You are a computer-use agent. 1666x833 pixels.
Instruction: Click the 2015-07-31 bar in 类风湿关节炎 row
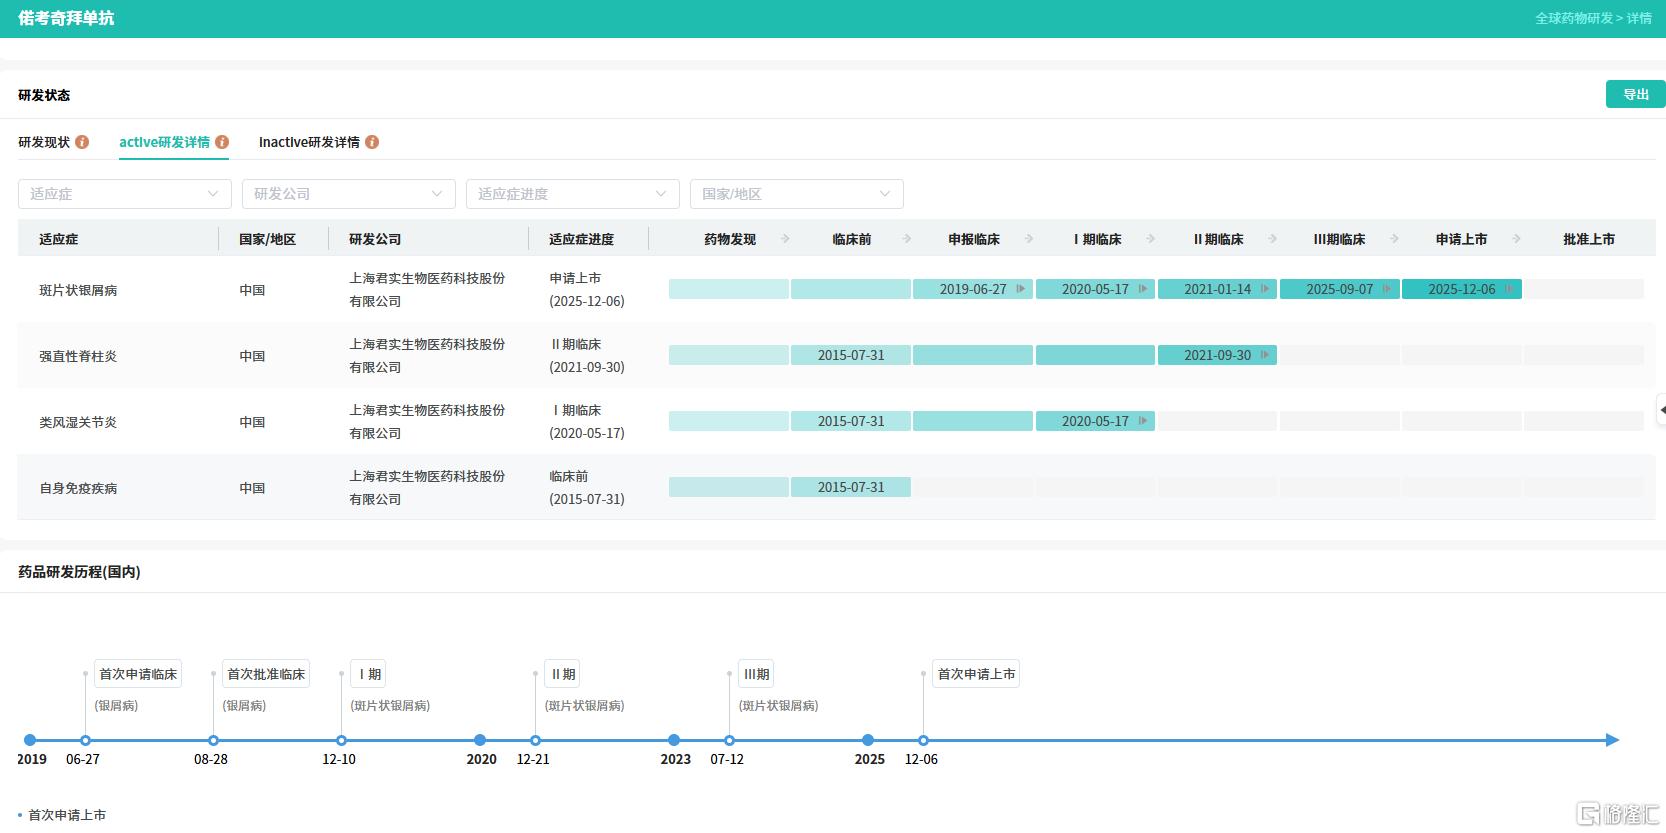coord(851,421)
